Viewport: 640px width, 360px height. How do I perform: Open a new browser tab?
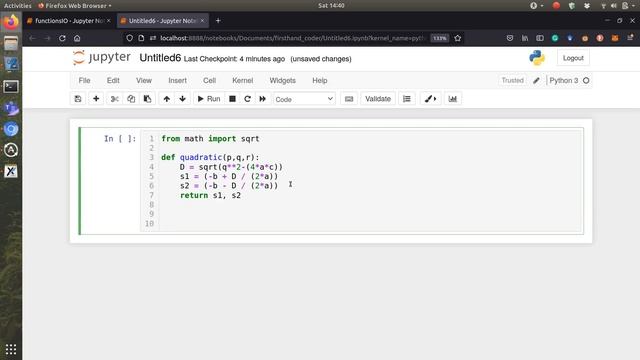click(218, 20)
